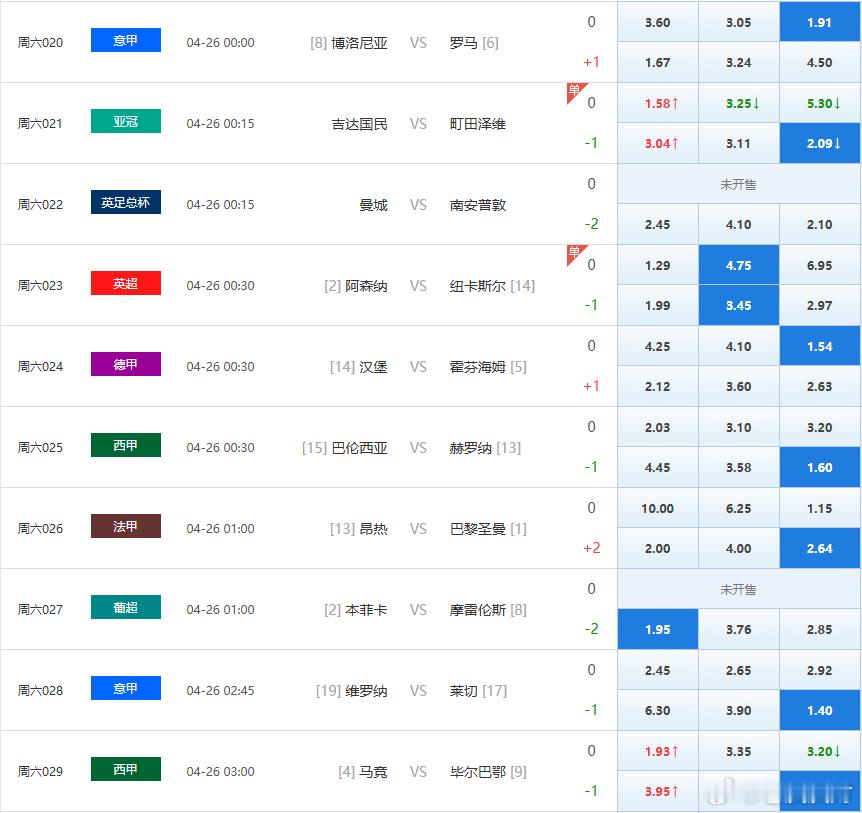
Task: Select the blue 4.75 draw odds in Arsenal match
Action: (x=738, y=264)
